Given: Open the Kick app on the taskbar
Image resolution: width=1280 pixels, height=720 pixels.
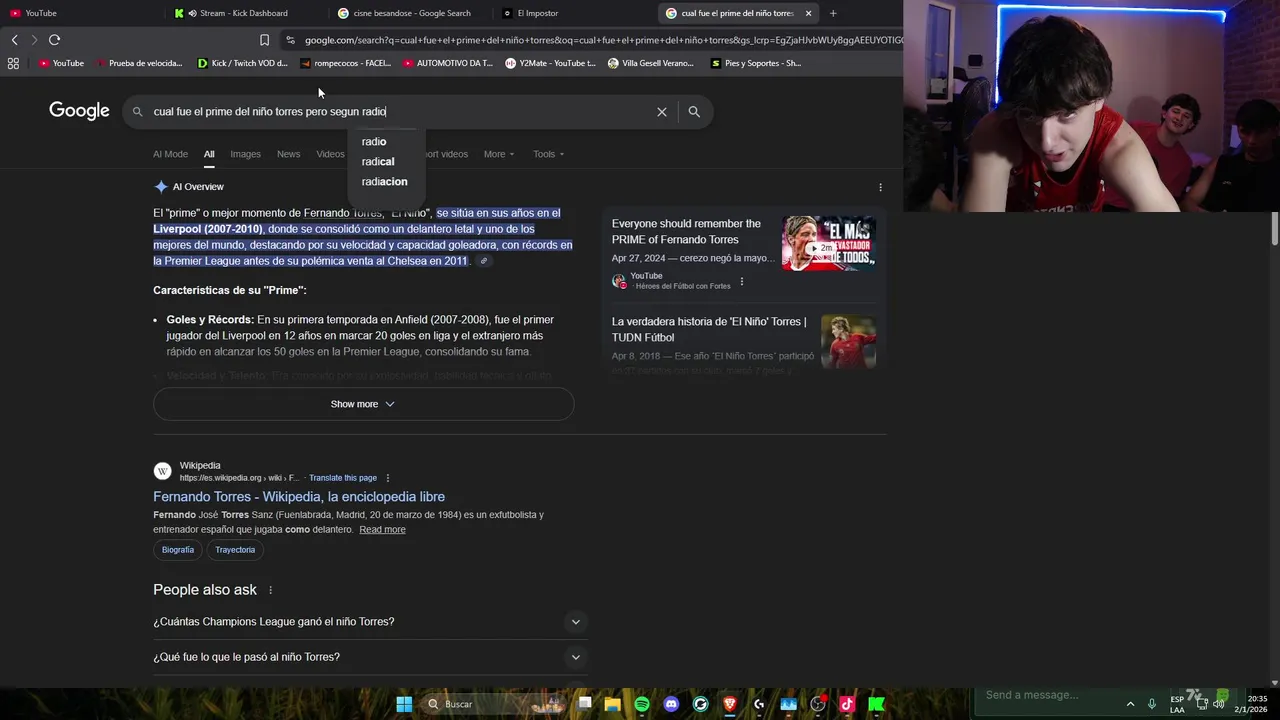Looking at the screenshot, I should 876,704.
